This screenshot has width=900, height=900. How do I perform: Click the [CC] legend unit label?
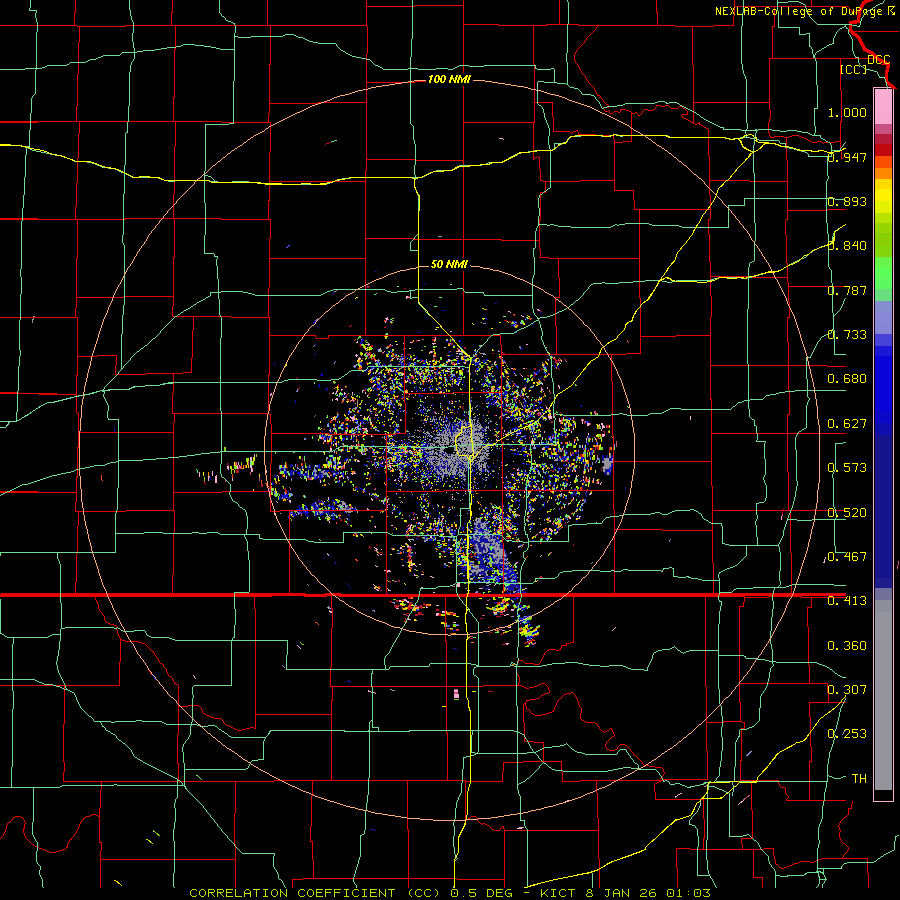(x=854, y=69)
